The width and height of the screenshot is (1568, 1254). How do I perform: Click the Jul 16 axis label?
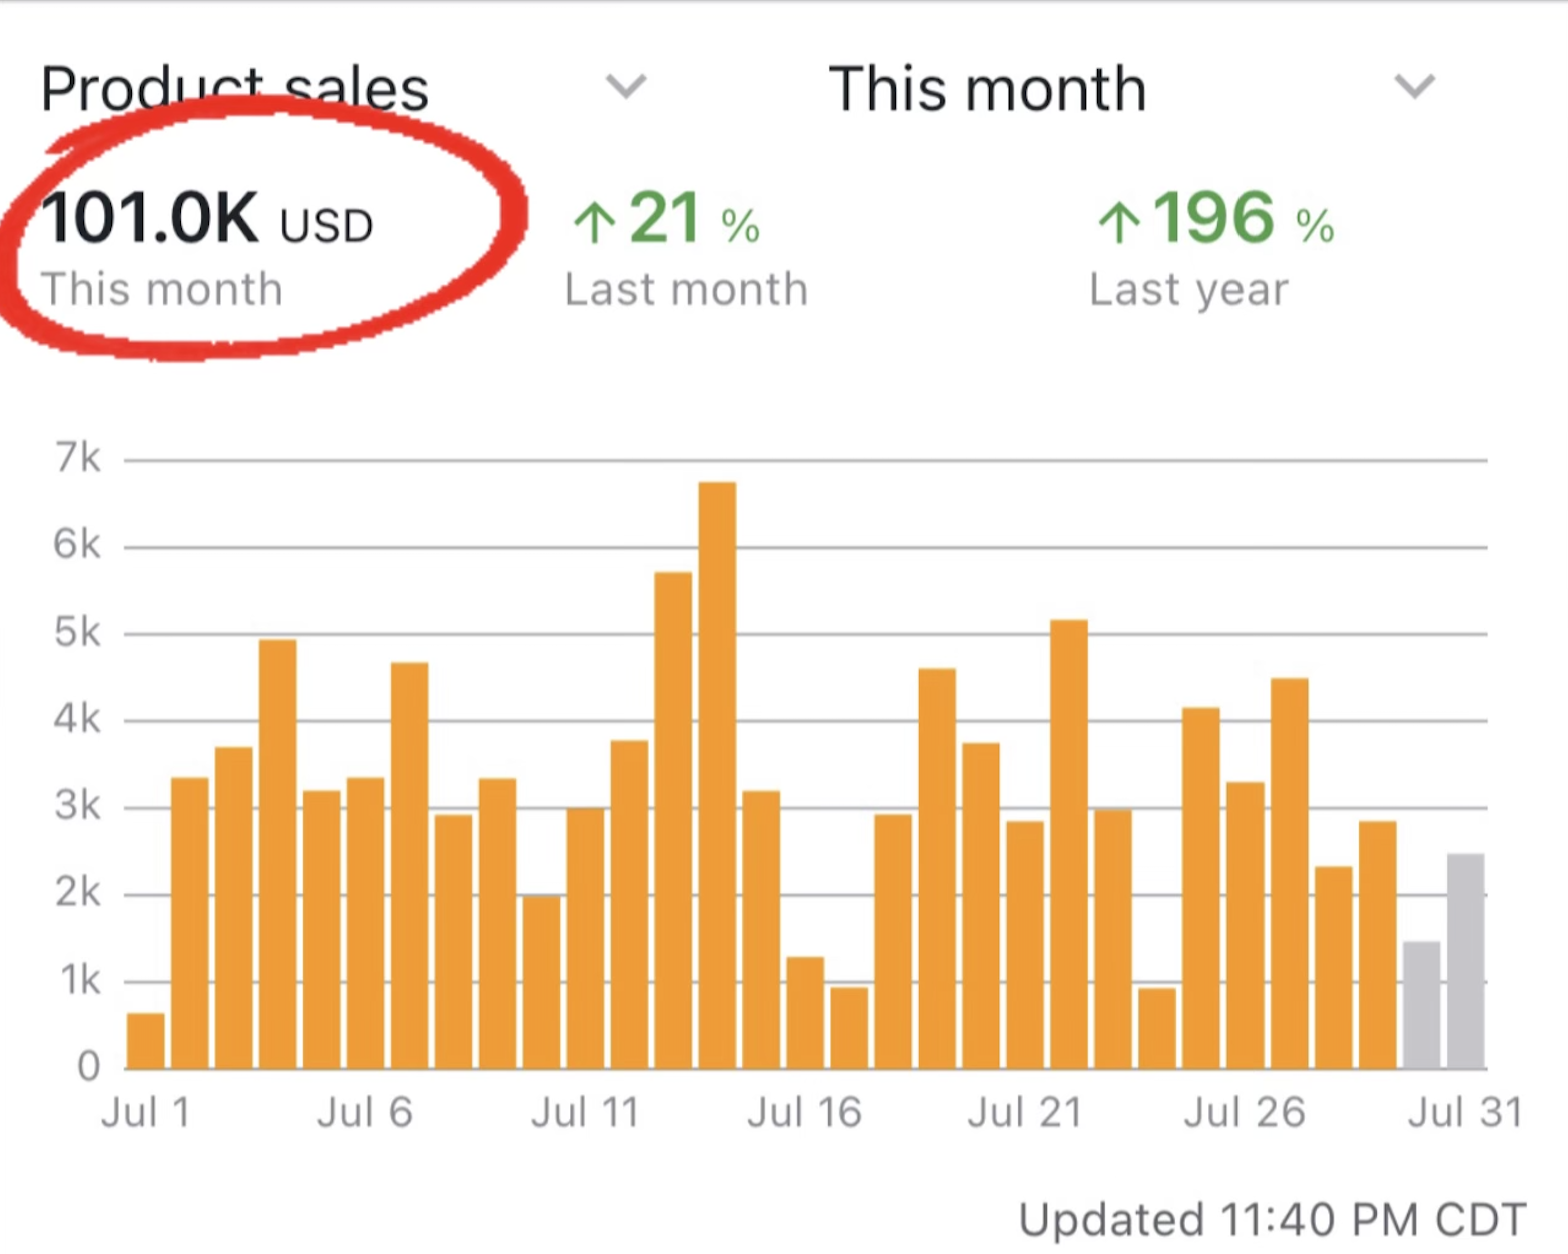804,1112
